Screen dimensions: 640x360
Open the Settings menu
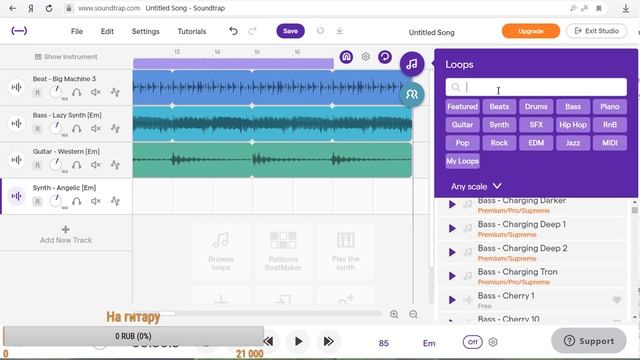[x=146, y=31]
